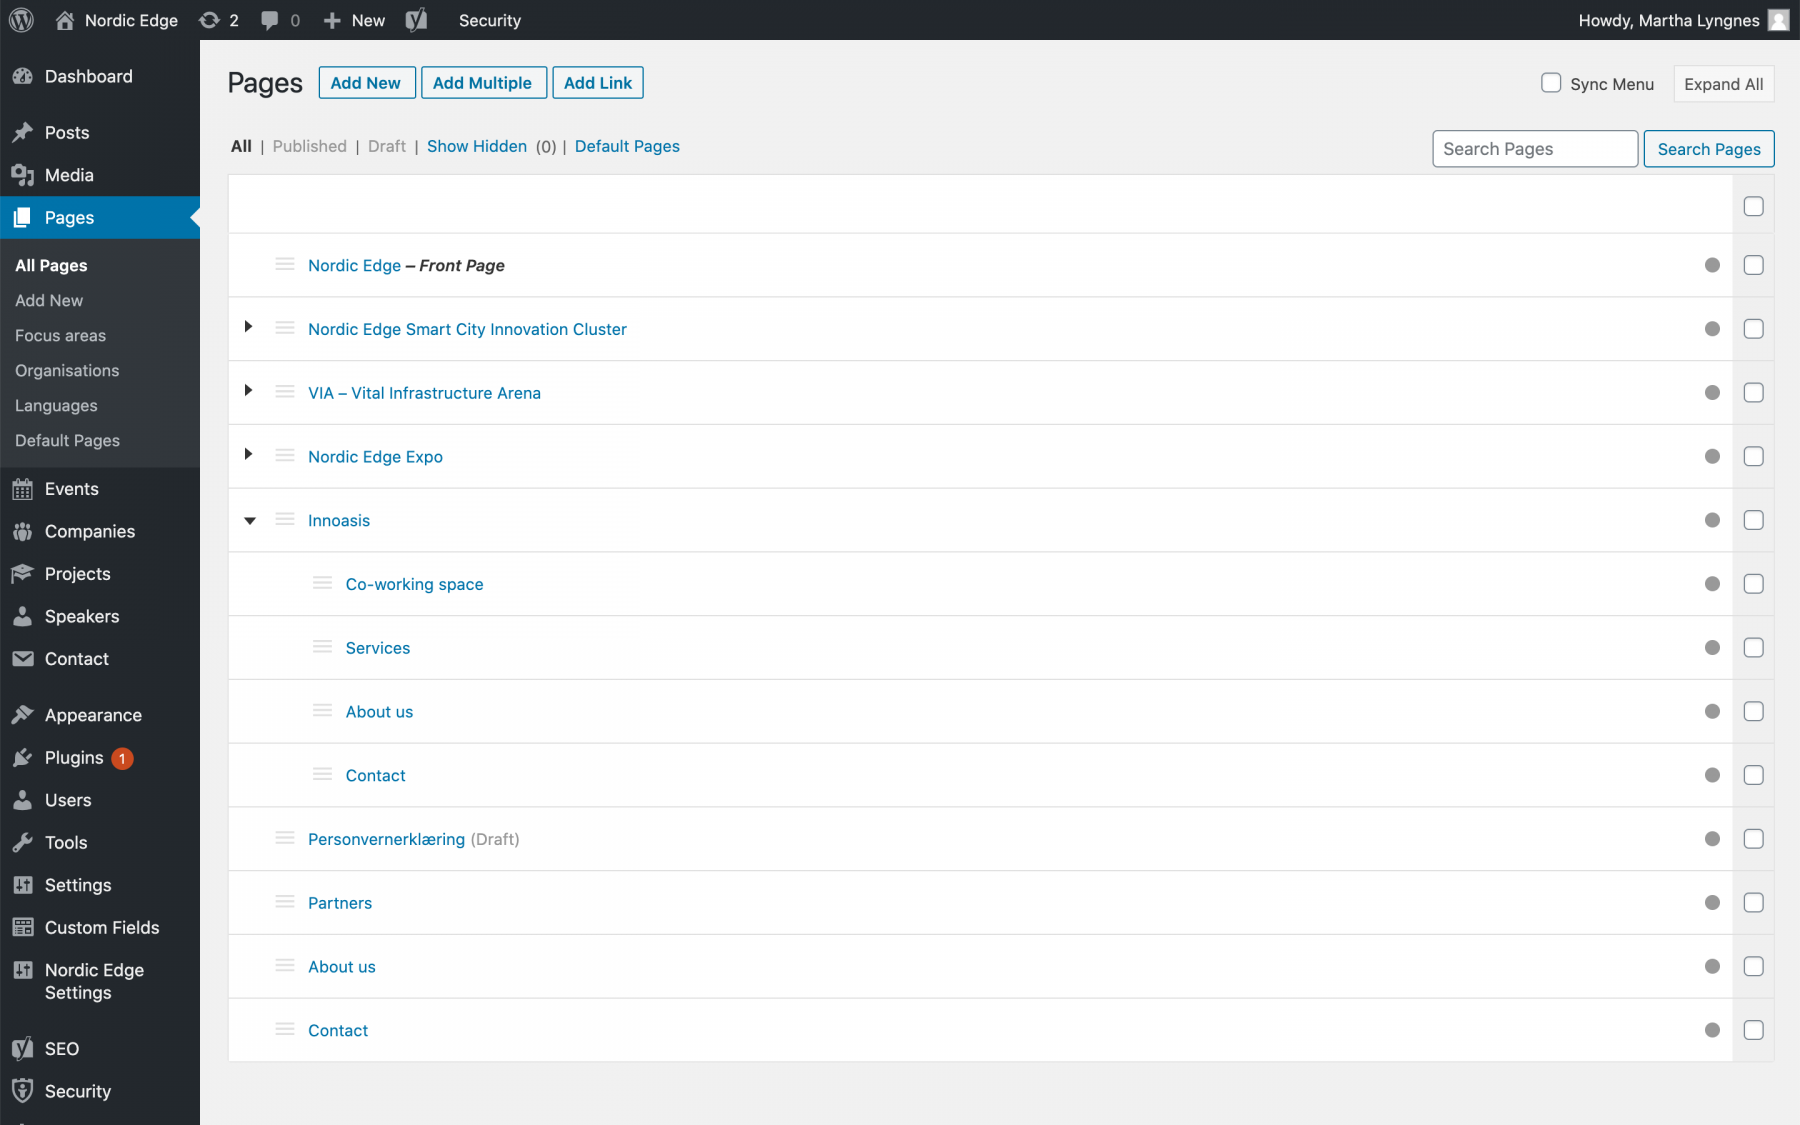Open the Personvernerklæring draft page
1800x1125 pixels.
386,839
